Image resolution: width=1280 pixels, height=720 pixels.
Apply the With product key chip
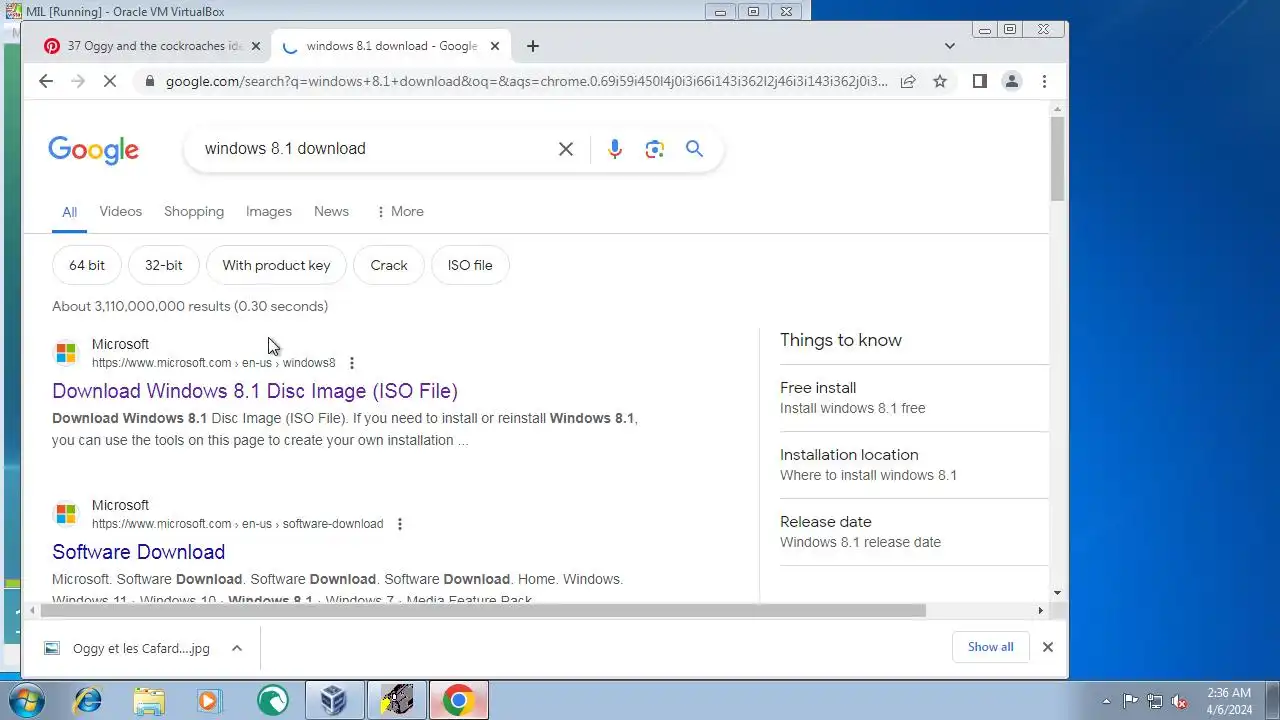(276, 266)
